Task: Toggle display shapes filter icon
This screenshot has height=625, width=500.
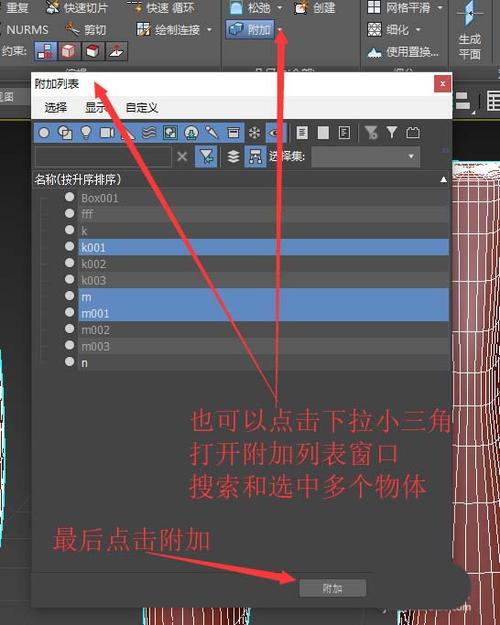Action: [x=65, y=133]
